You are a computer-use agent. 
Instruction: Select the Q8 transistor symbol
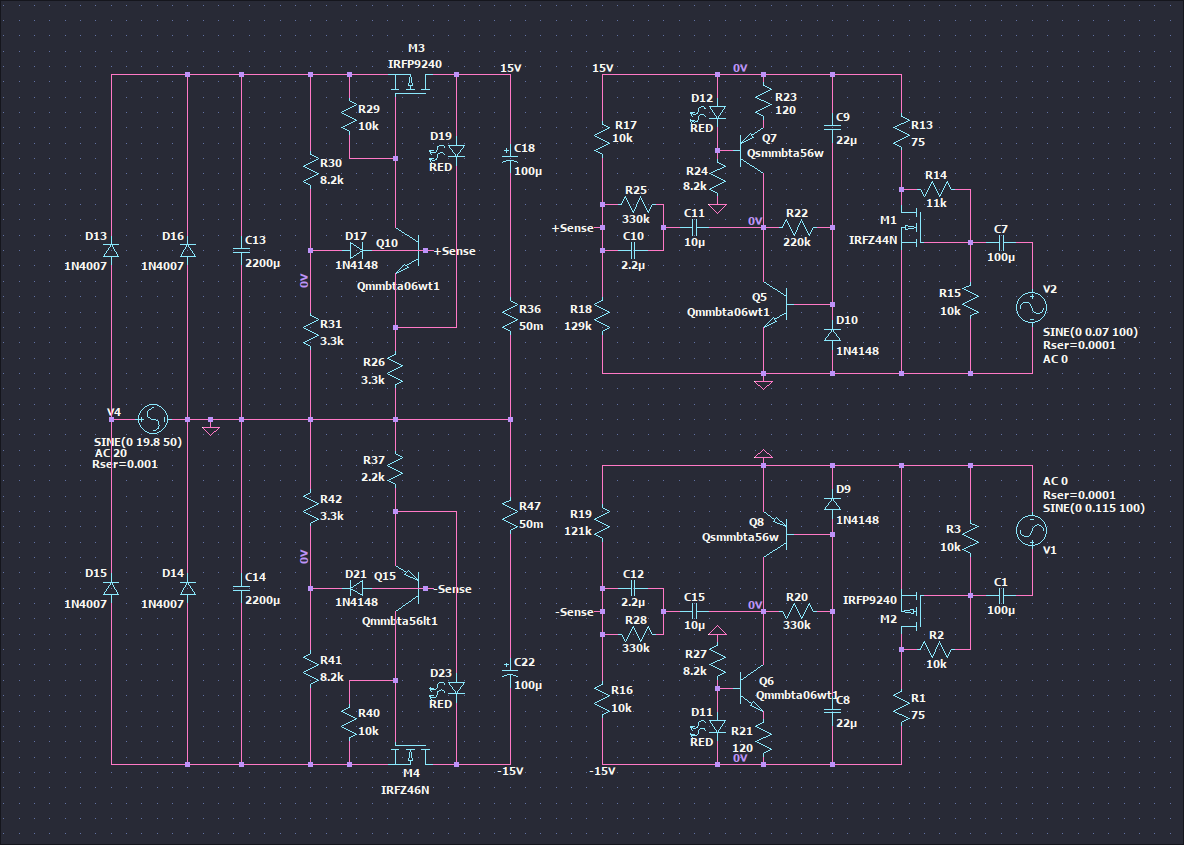coord(777,535)
